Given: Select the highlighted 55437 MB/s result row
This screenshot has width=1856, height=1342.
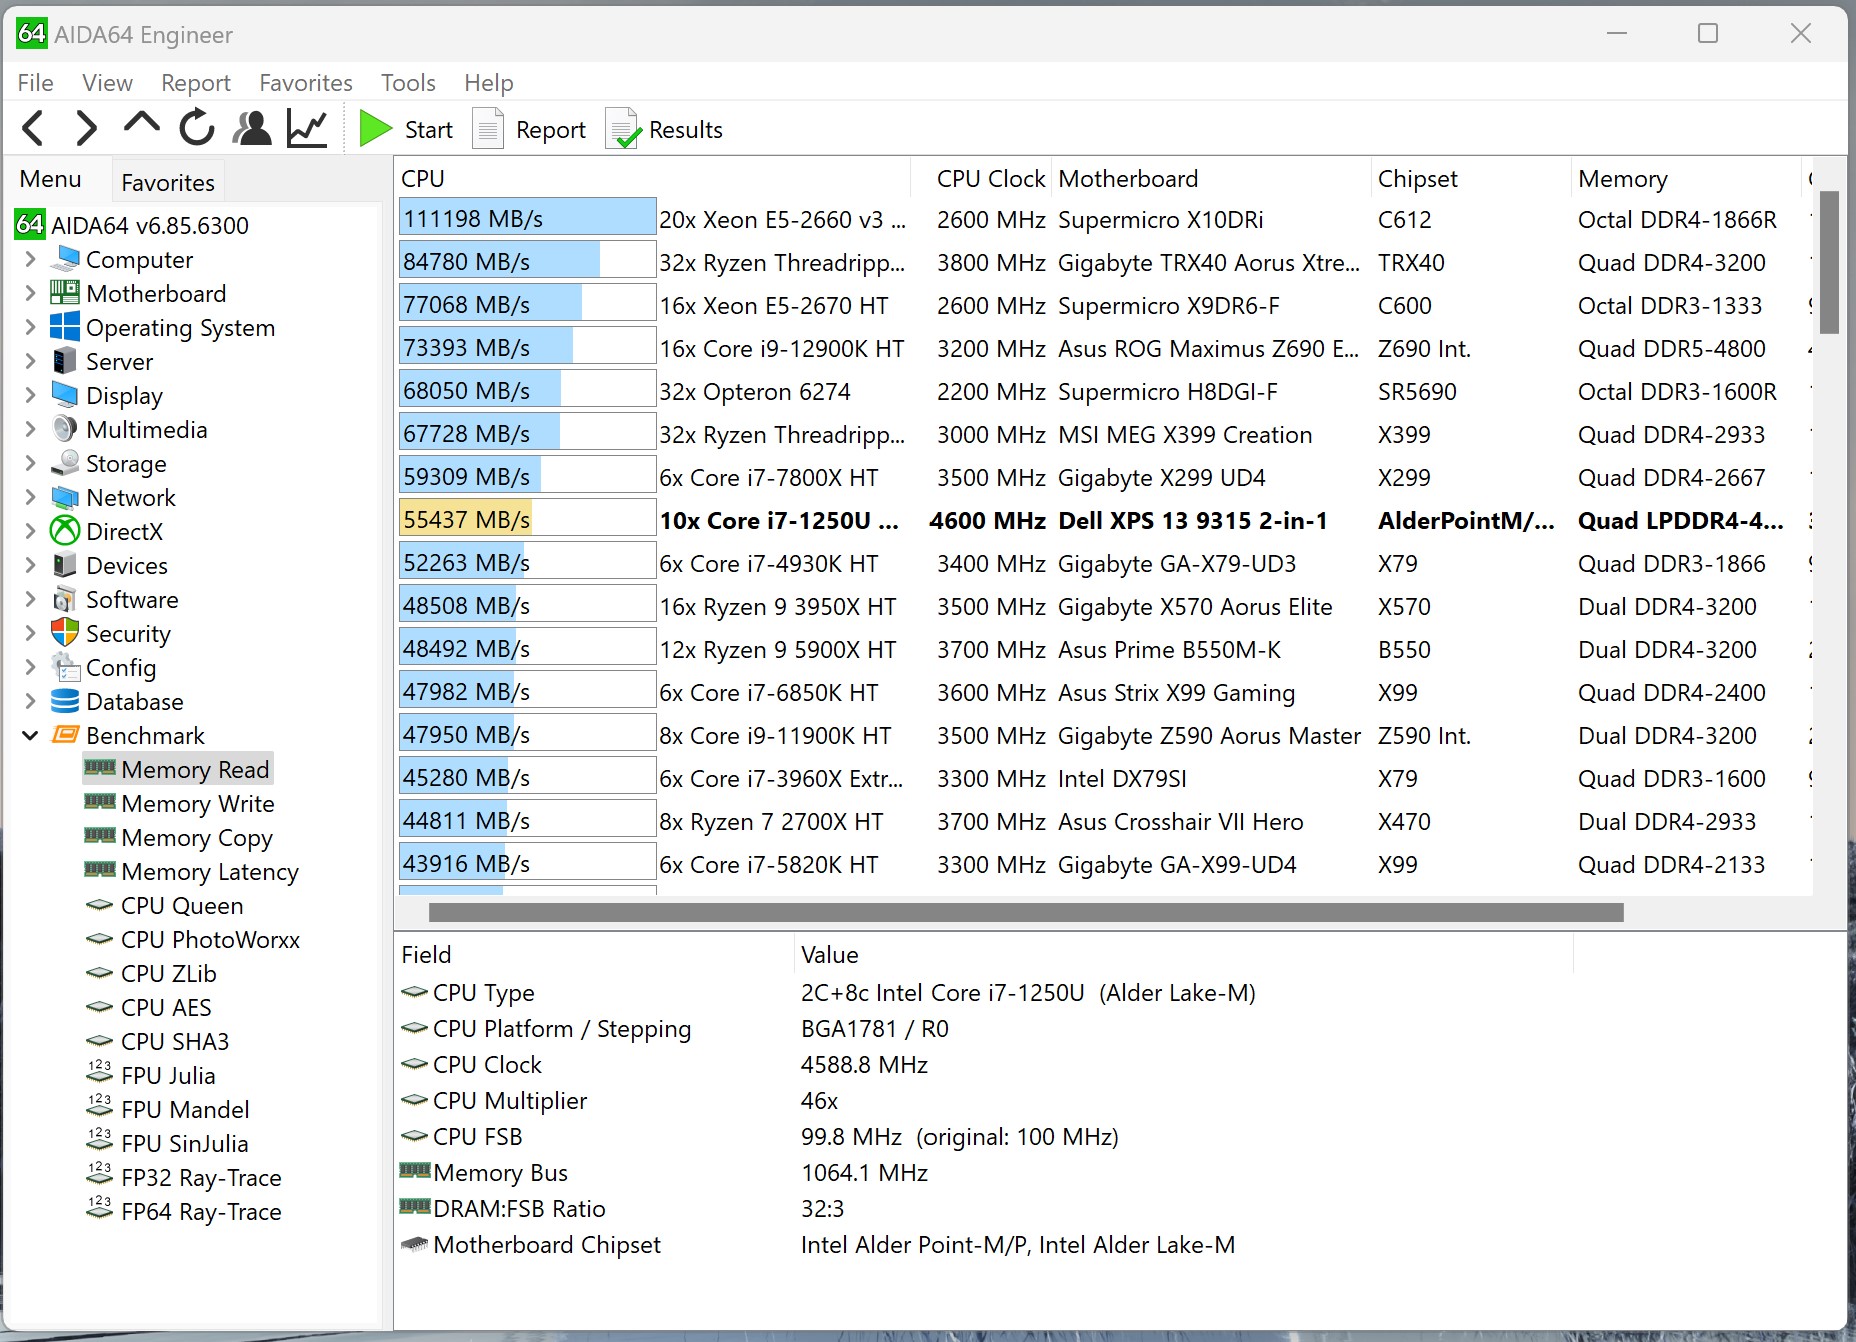Looking at the screenshot, I should (x=1104, y=520).
